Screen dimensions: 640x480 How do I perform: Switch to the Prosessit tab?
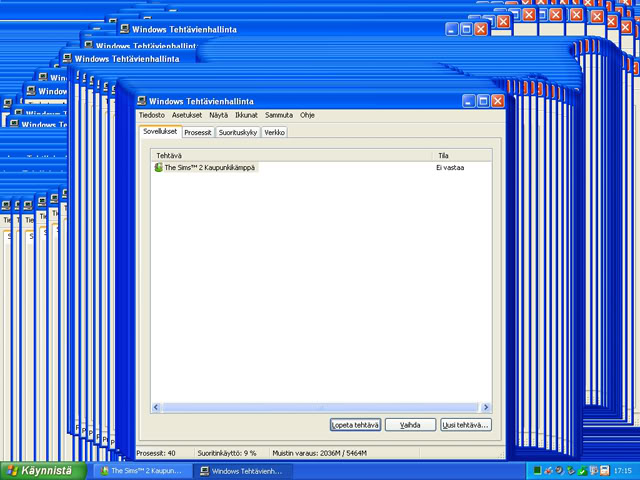pyautogui.click(x=198, y=132)
